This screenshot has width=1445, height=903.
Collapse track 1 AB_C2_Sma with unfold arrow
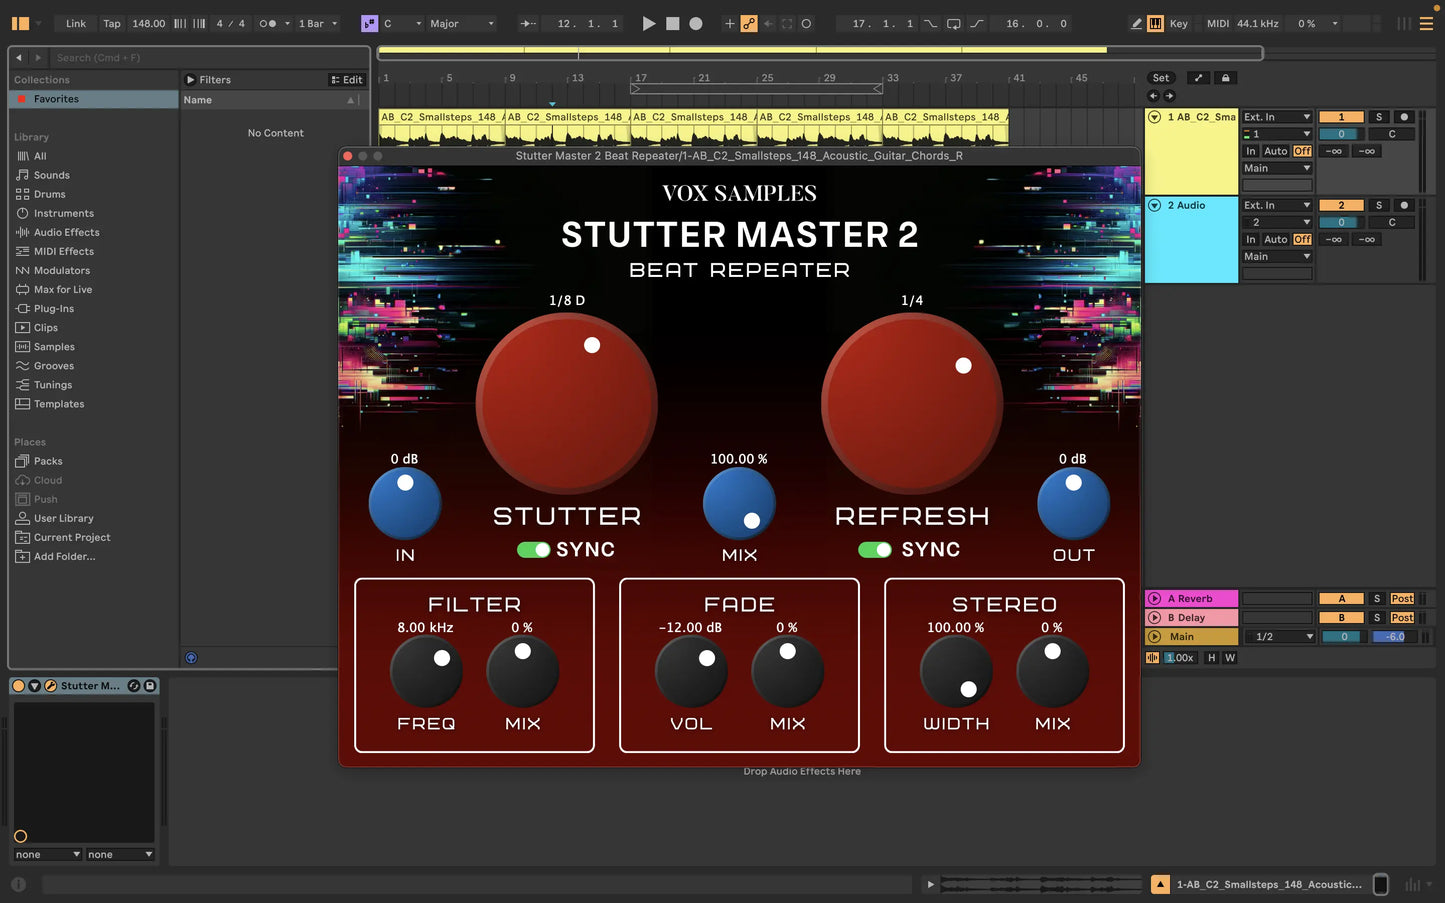[1155, 117]
